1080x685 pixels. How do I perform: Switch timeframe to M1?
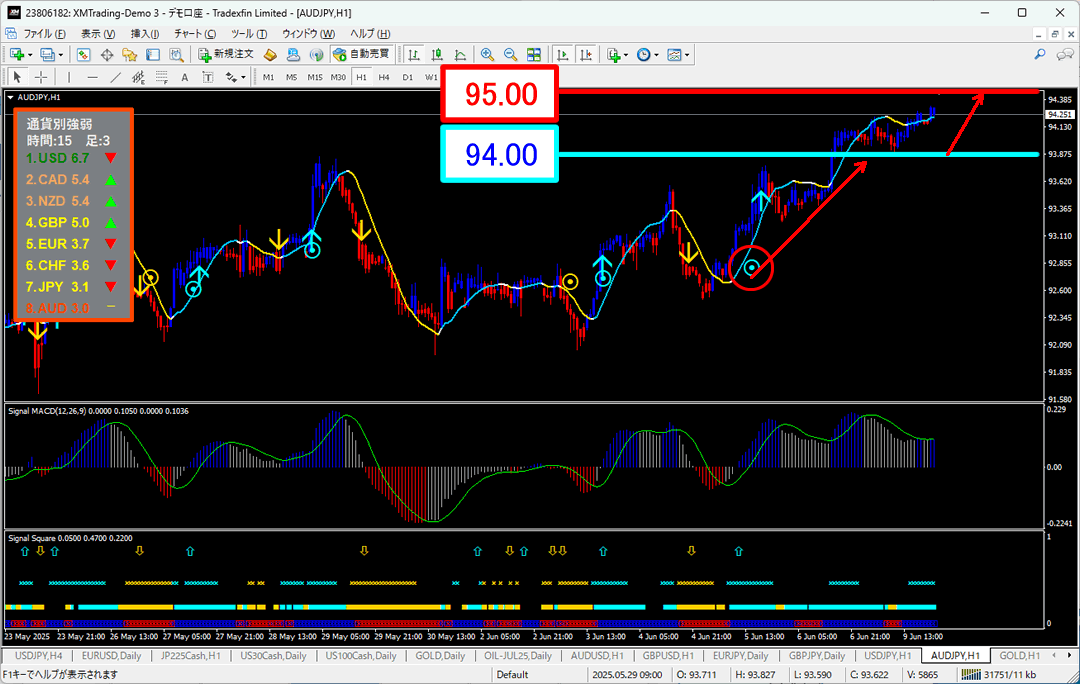[269, 77]
